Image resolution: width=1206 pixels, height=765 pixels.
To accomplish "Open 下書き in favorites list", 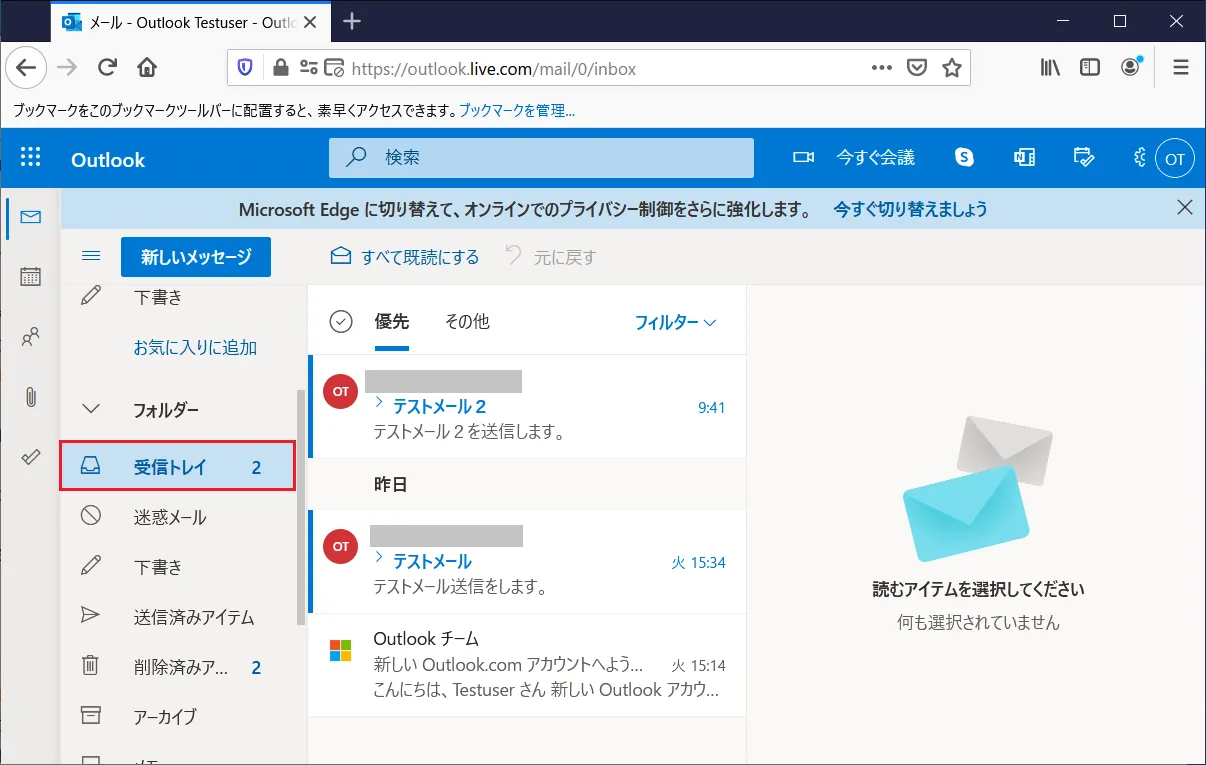I will [178, 297].
